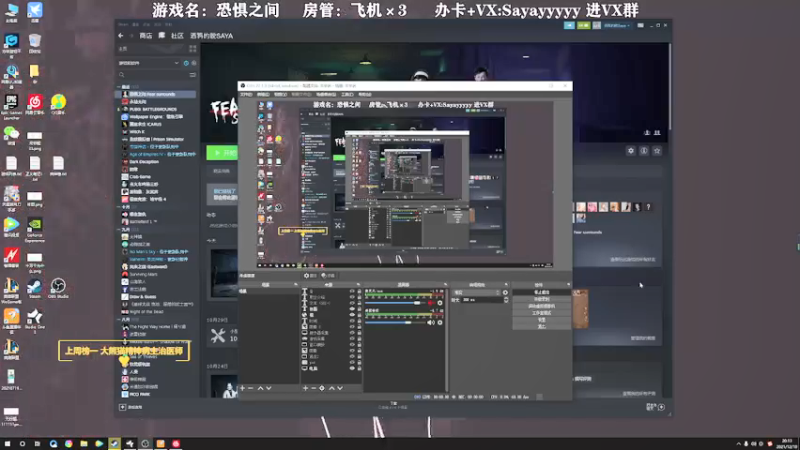
Task: Unmute the red muted speaker in the OBS mixer
Action: click(x=432, y=303)
